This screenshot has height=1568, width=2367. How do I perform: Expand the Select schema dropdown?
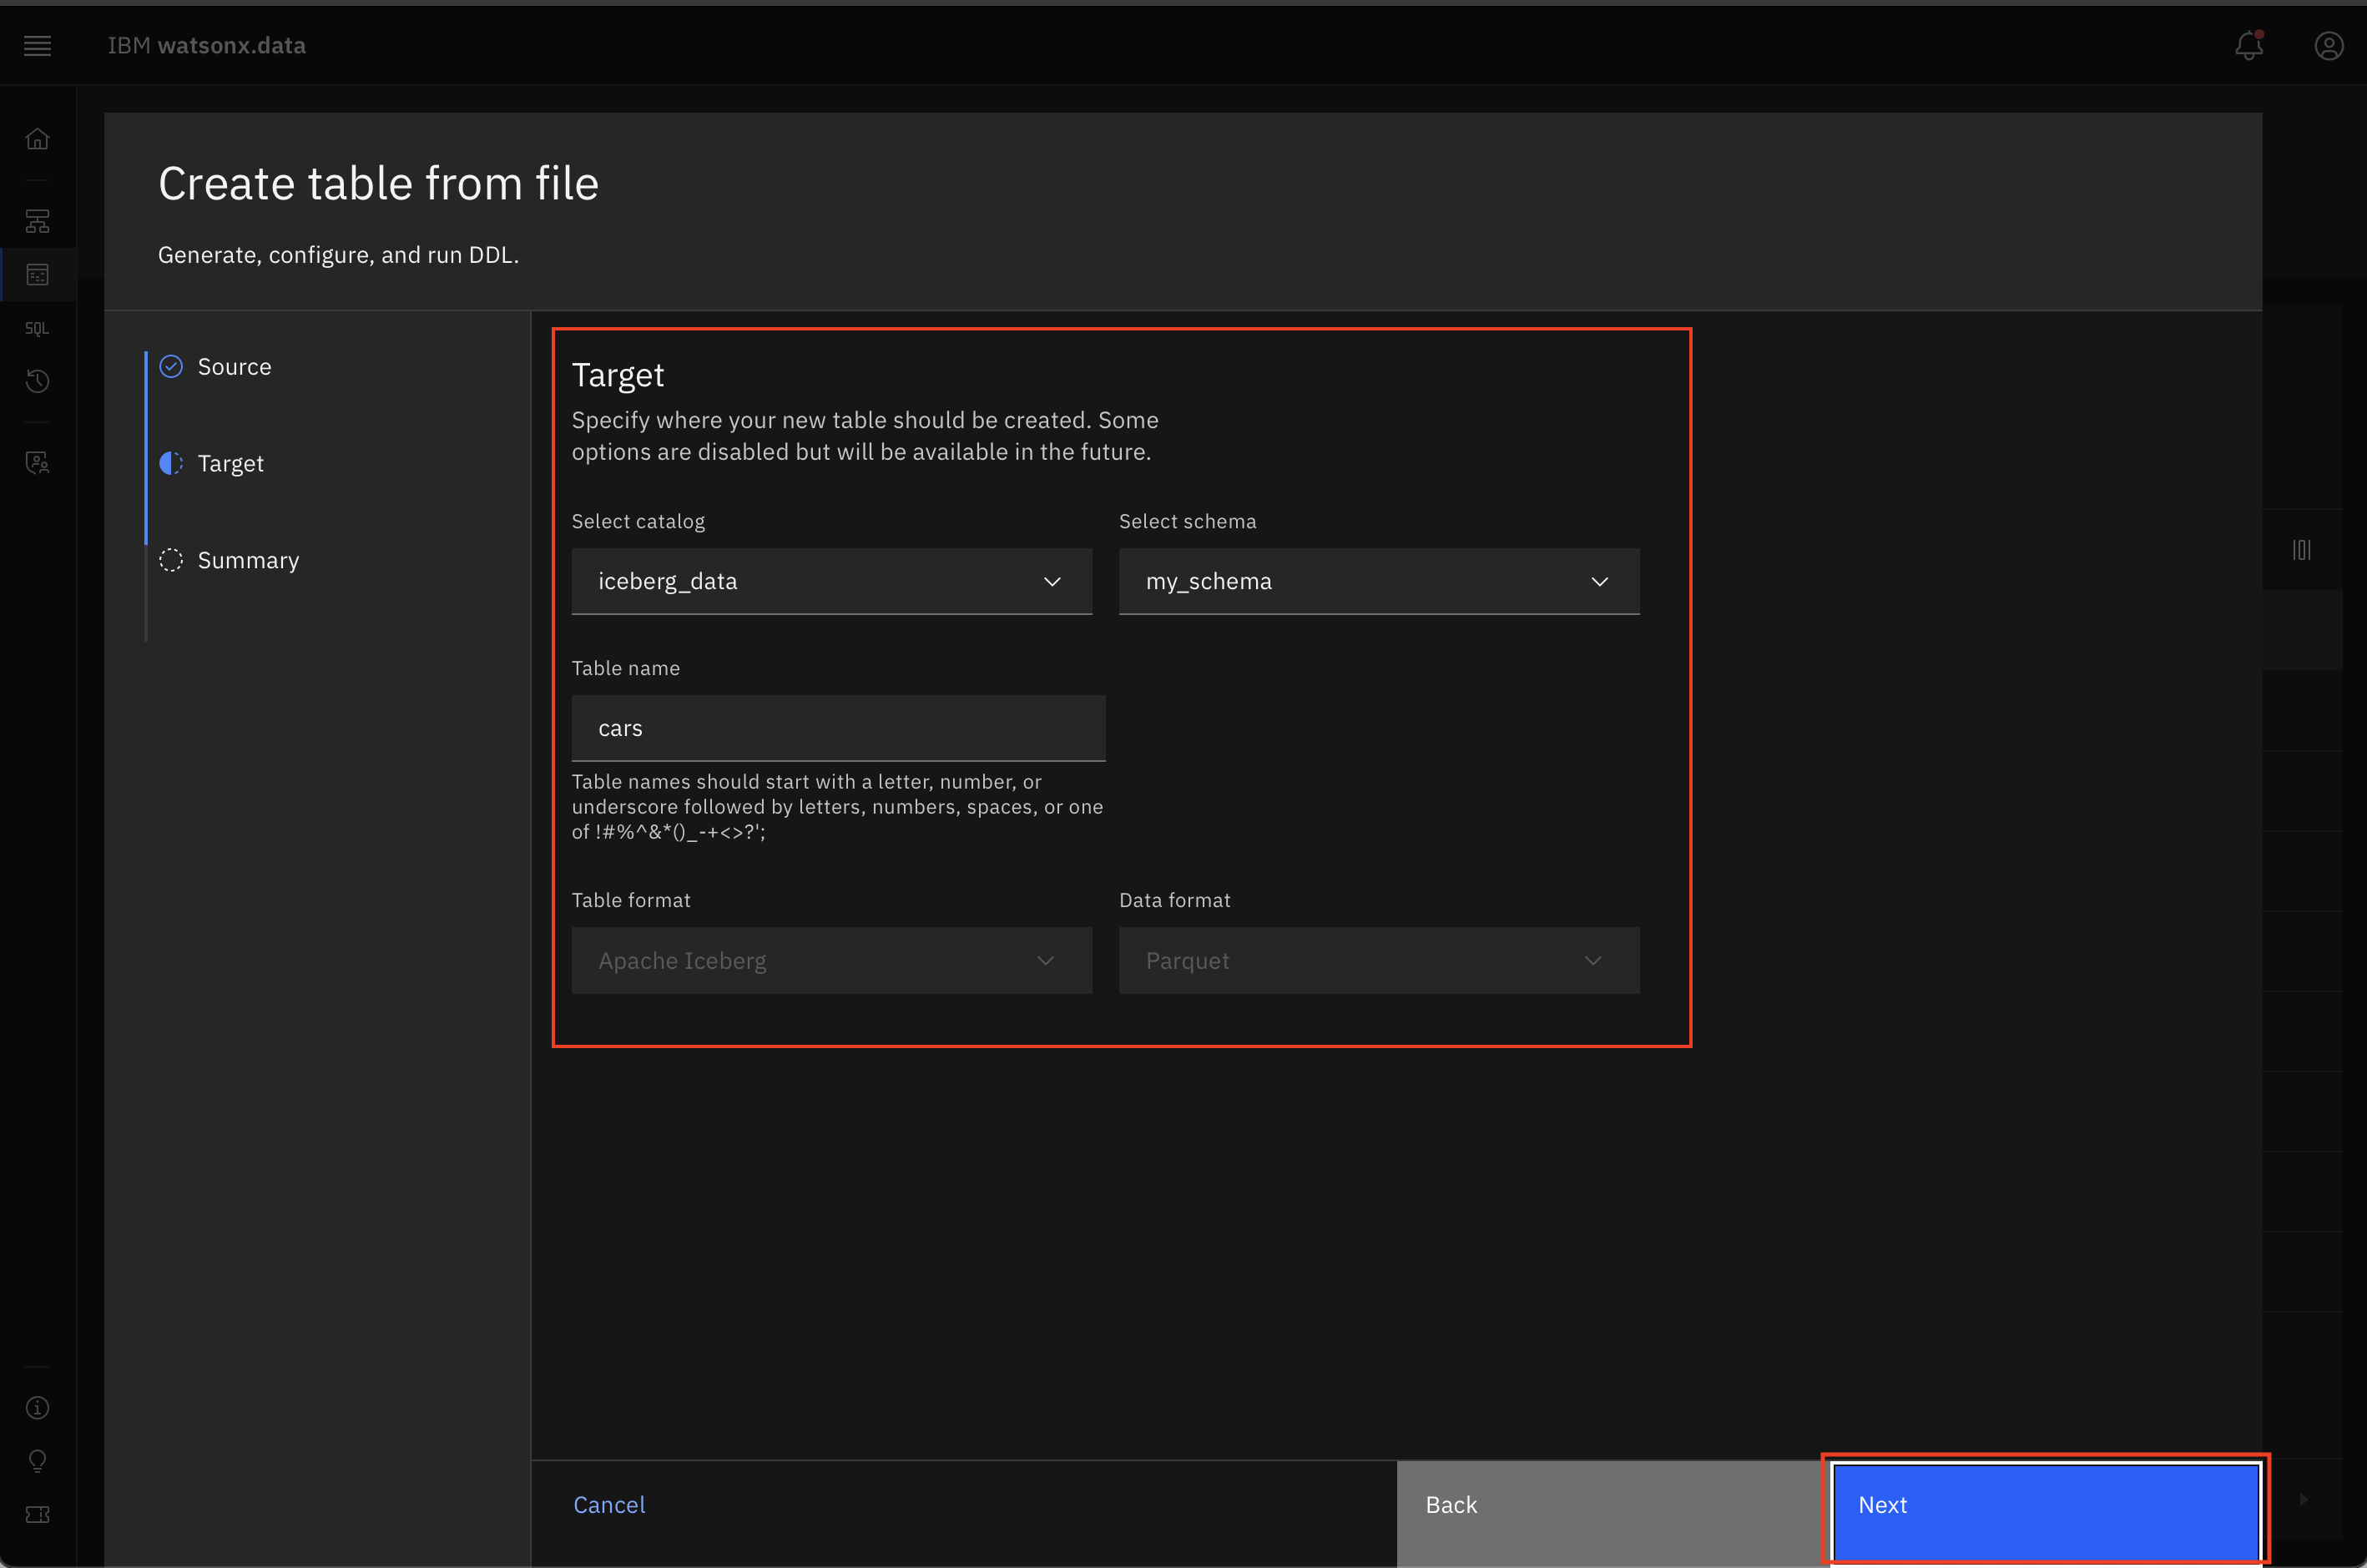(x=1378, y=581)
